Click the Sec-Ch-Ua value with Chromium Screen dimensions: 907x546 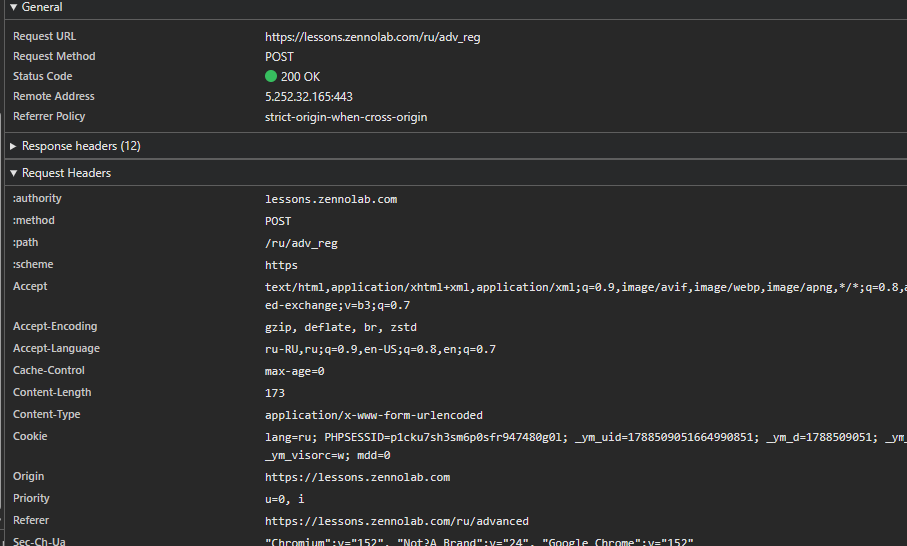click(x=479, y=542)
